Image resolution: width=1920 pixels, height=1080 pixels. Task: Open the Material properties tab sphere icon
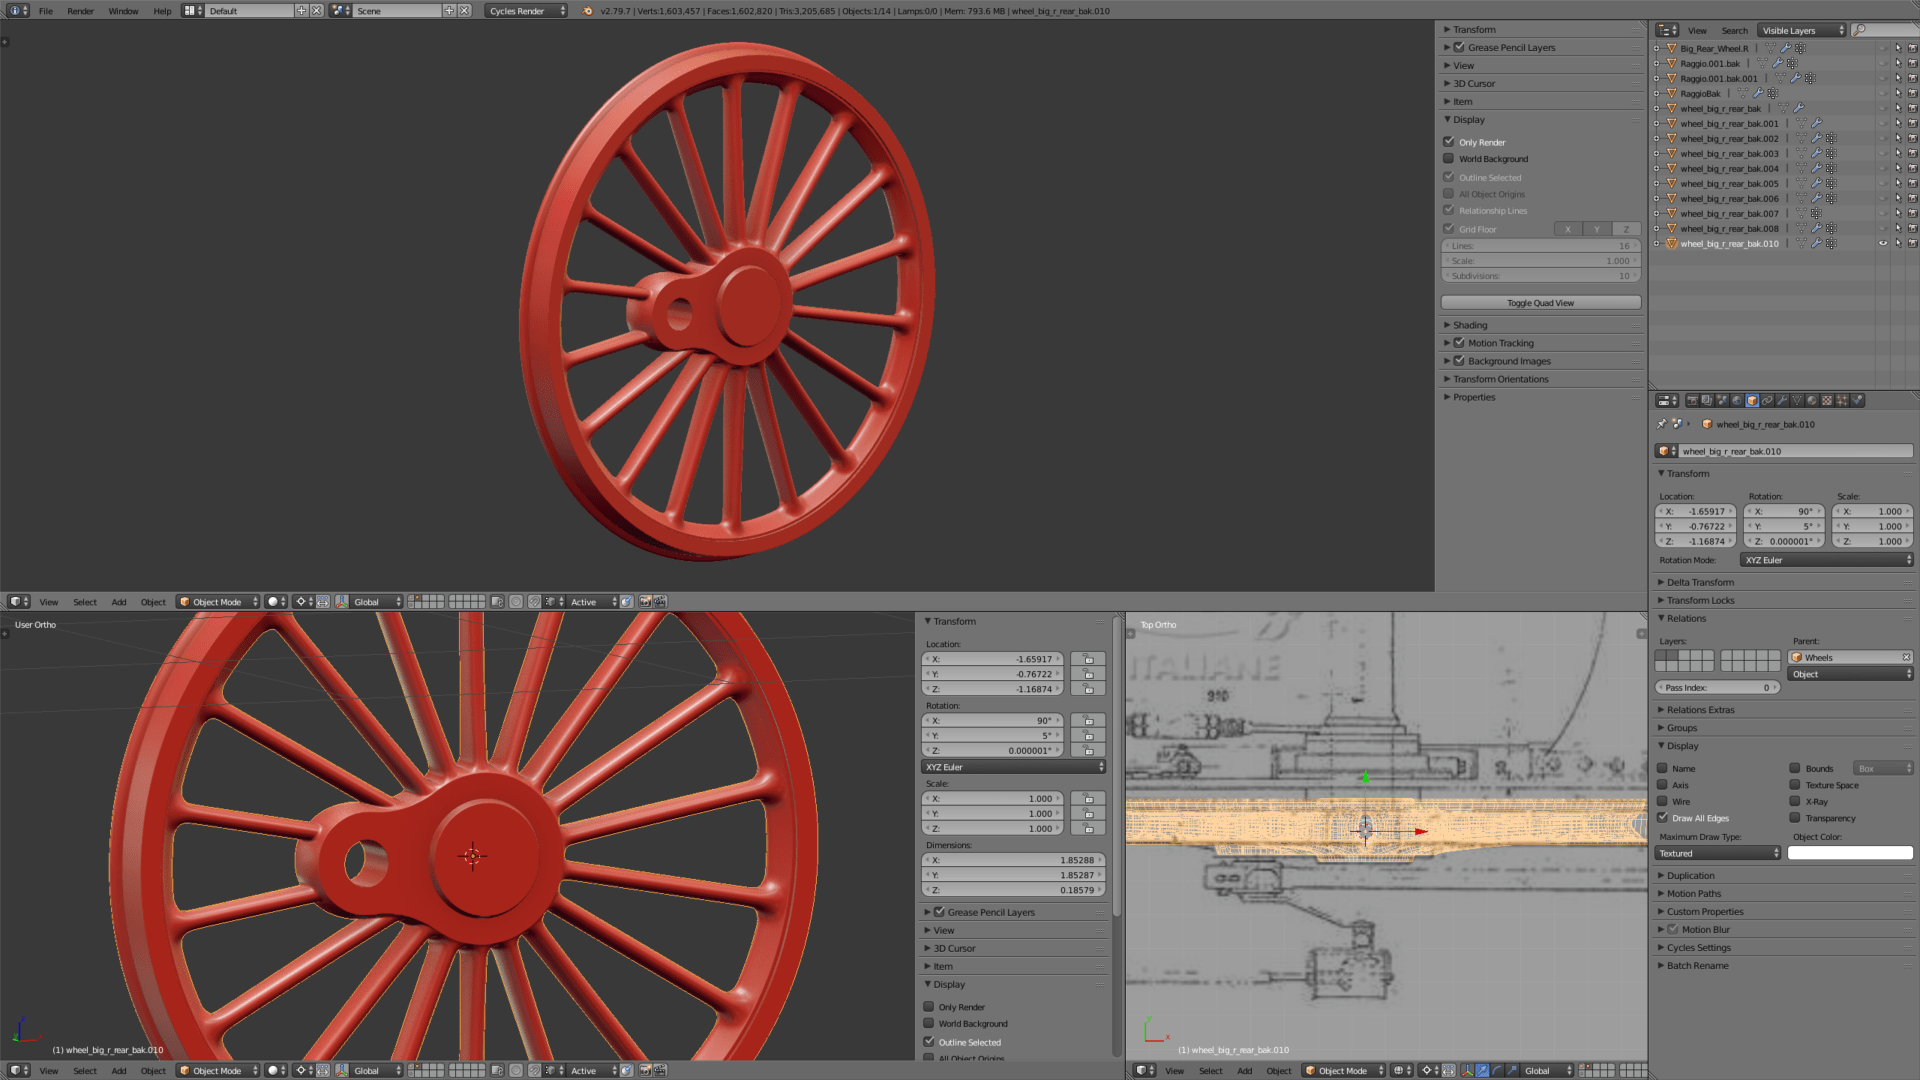click(x=1812, y=400)
